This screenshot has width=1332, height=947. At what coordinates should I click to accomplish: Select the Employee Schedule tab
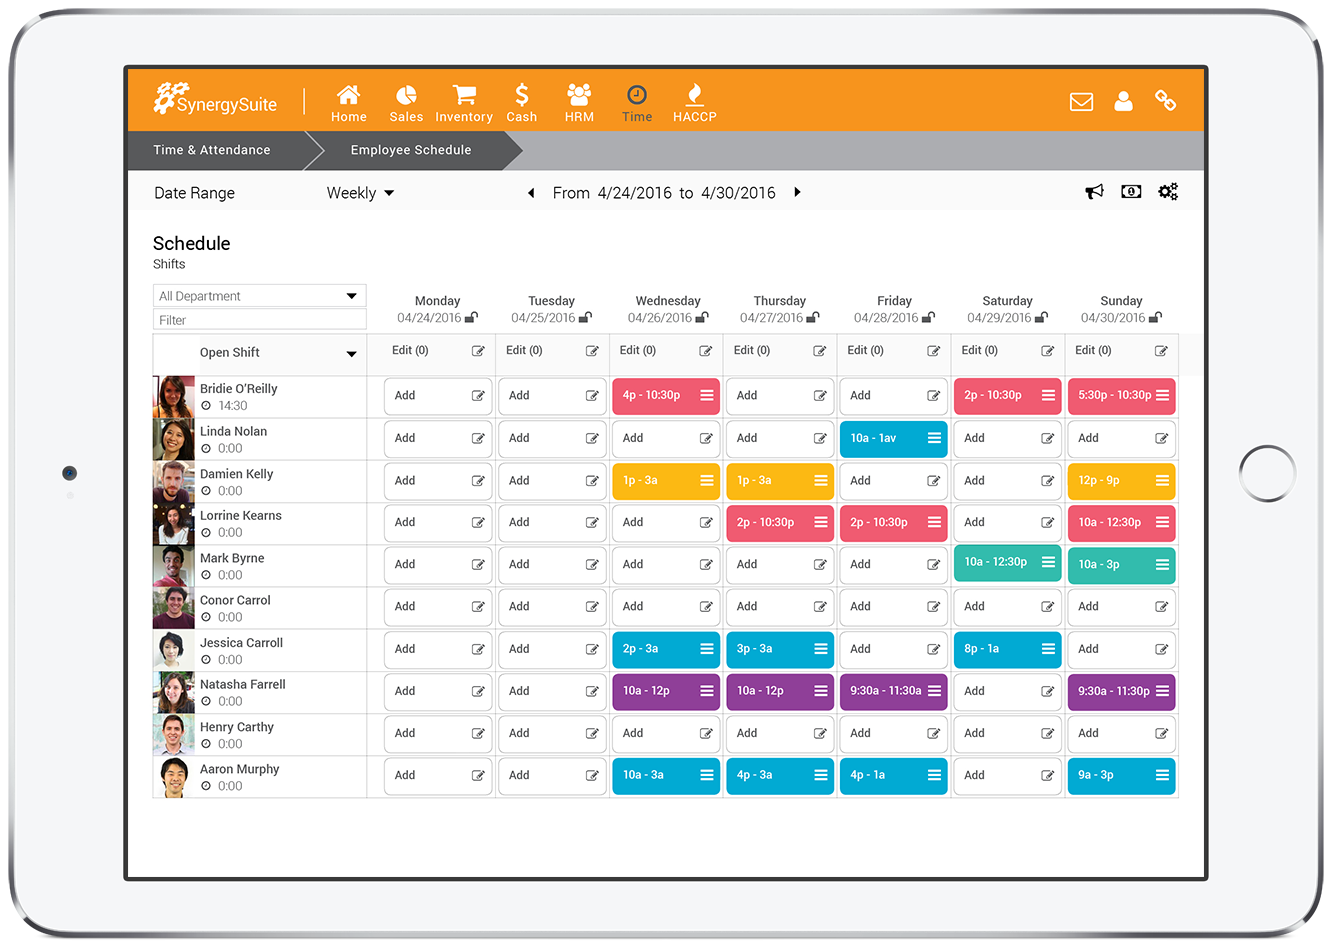(410, 150)
